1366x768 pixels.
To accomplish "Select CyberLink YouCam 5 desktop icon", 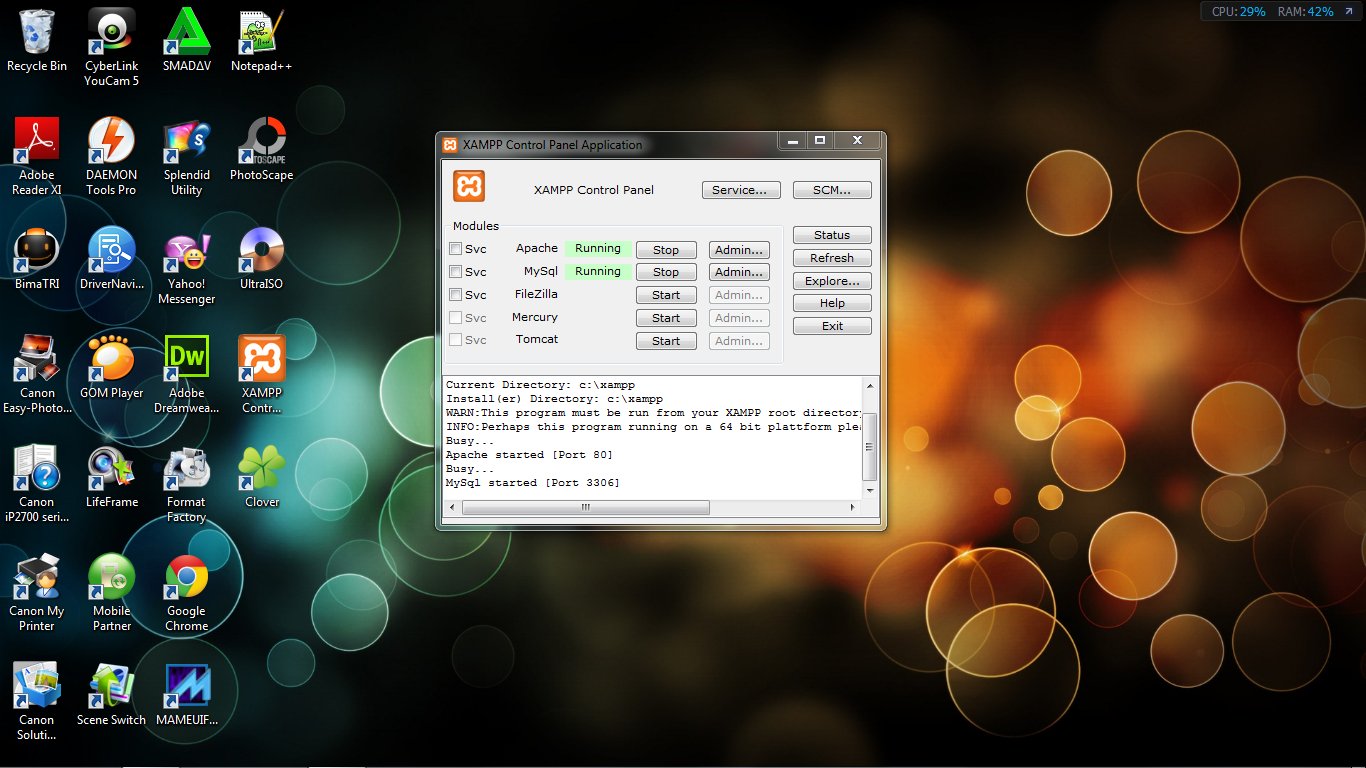I will pos(112,47).
